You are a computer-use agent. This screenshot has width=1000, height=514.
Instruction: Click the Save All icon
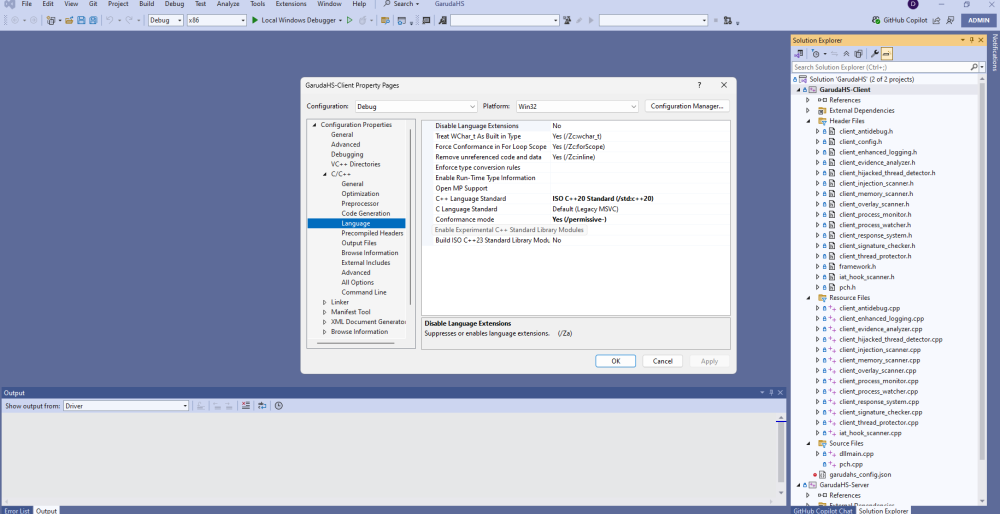tap(93, 20)
